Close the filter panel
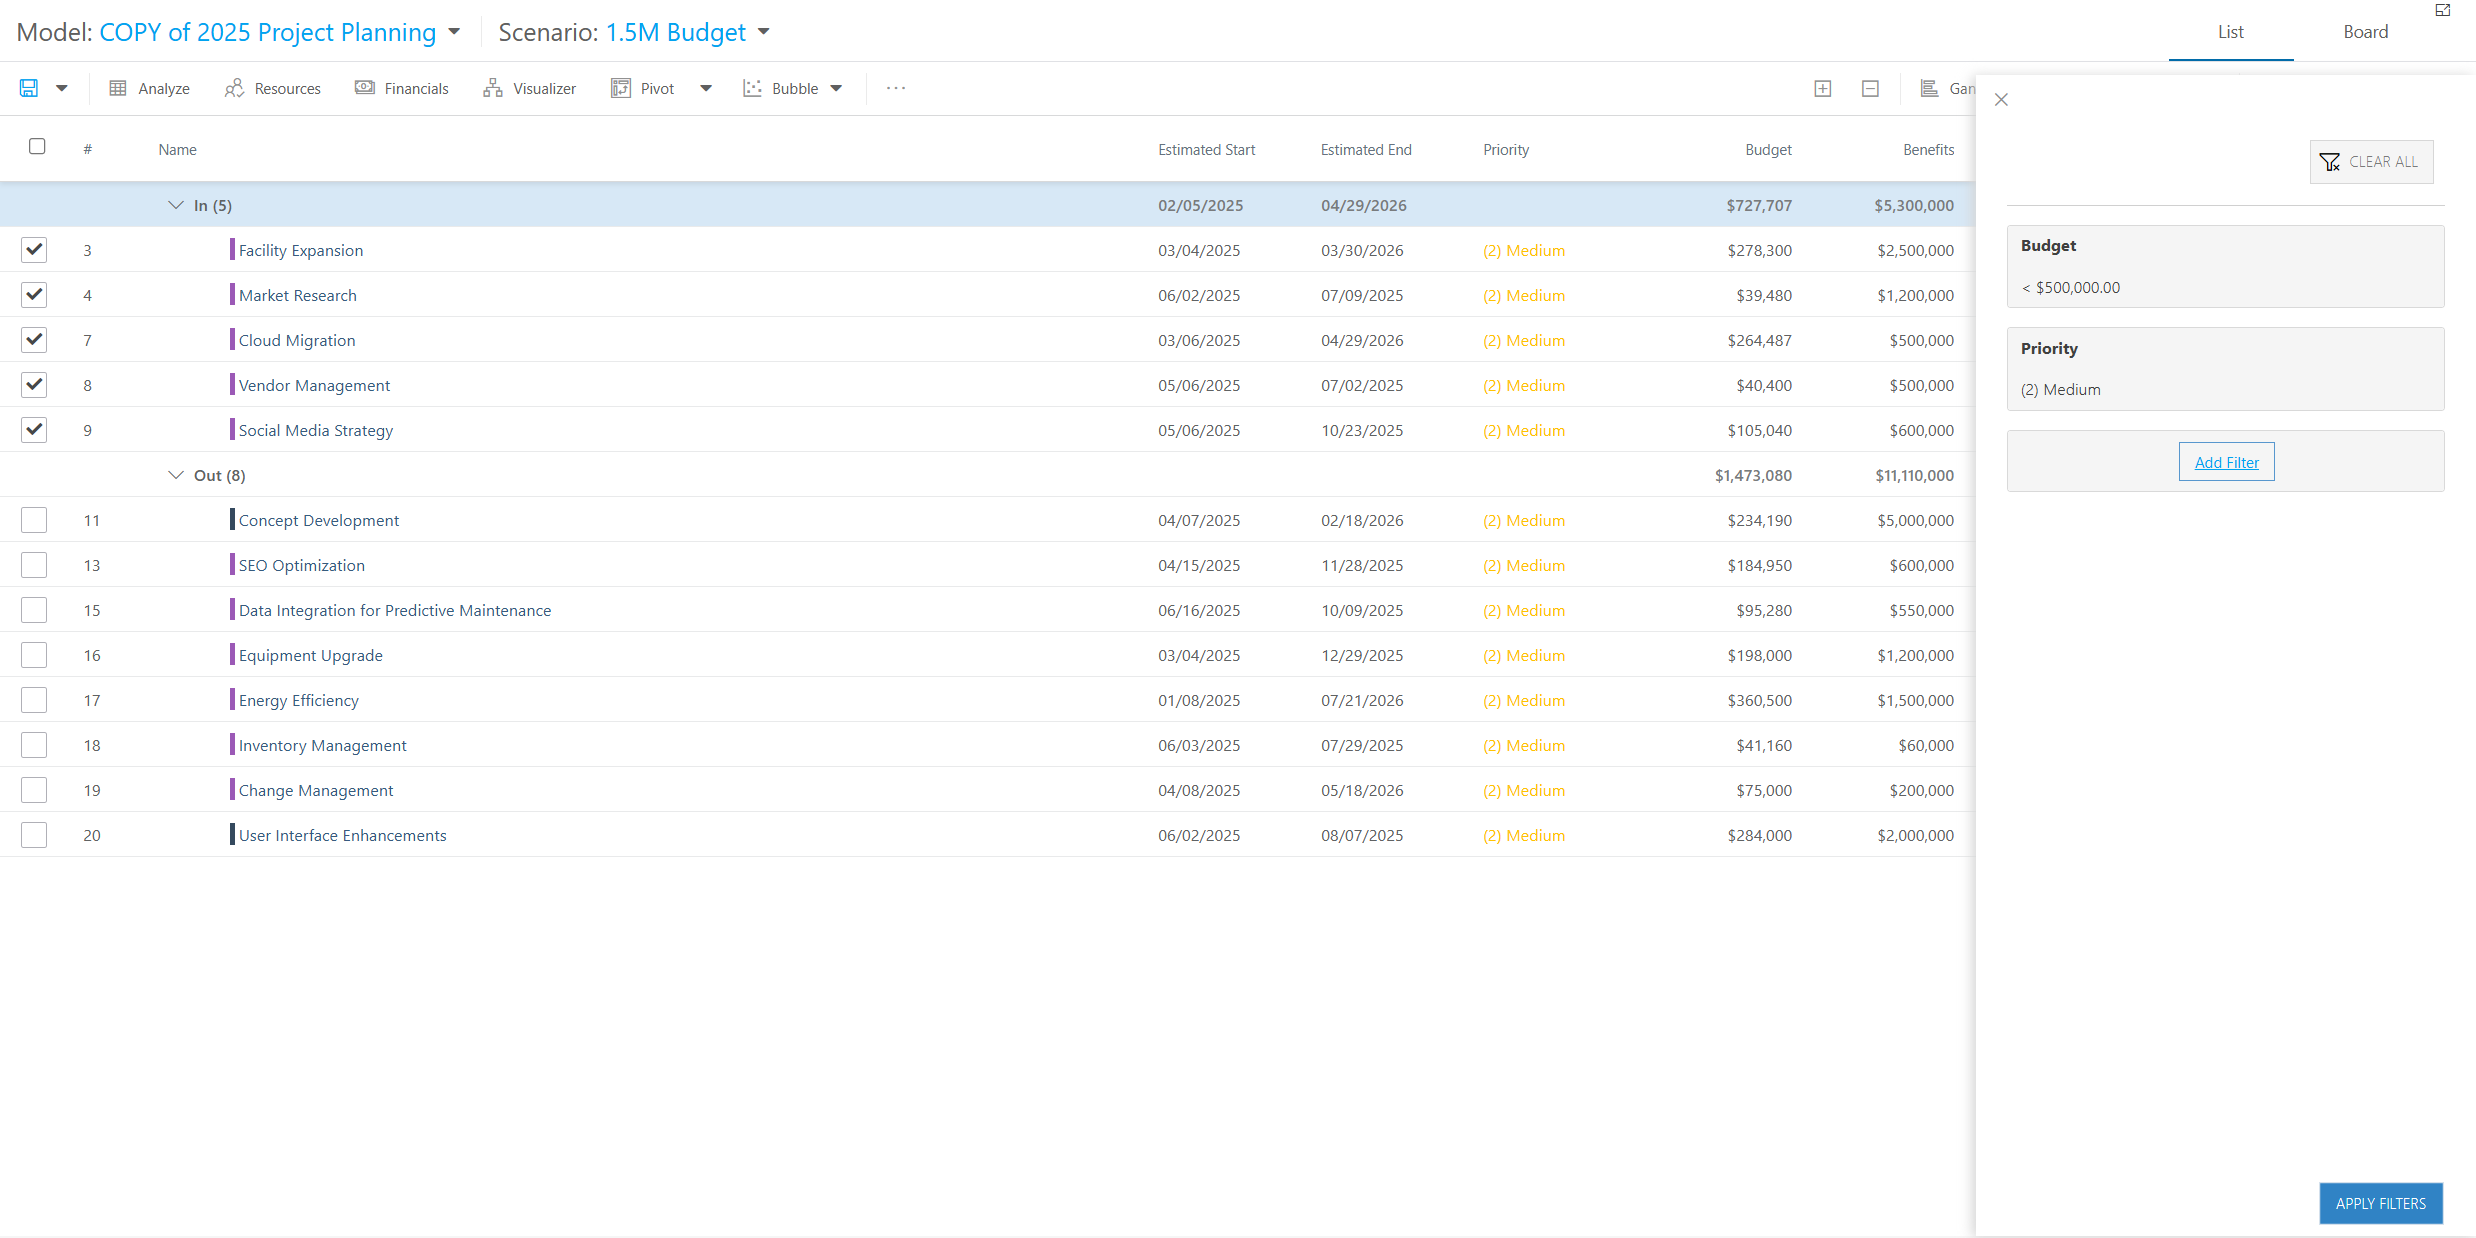The height and width of the screenshot is (1238, 2476). click(2001, 99)
